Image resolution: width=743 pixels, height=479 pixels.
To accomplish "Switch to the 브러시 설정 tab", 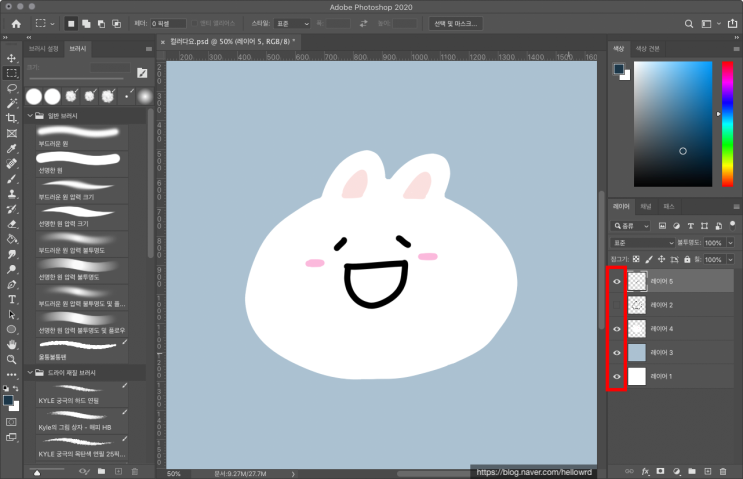I will click(44, 49).
